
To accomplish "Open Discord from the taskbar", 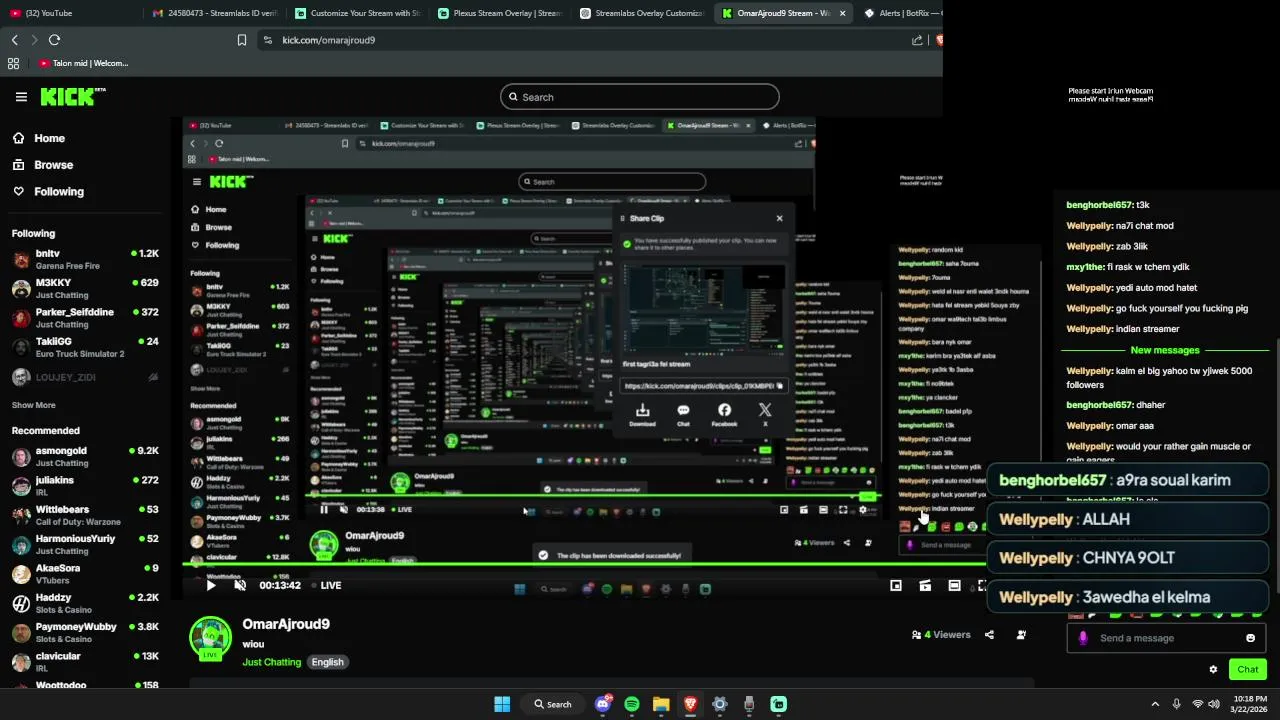I will [x=603, y=704].
